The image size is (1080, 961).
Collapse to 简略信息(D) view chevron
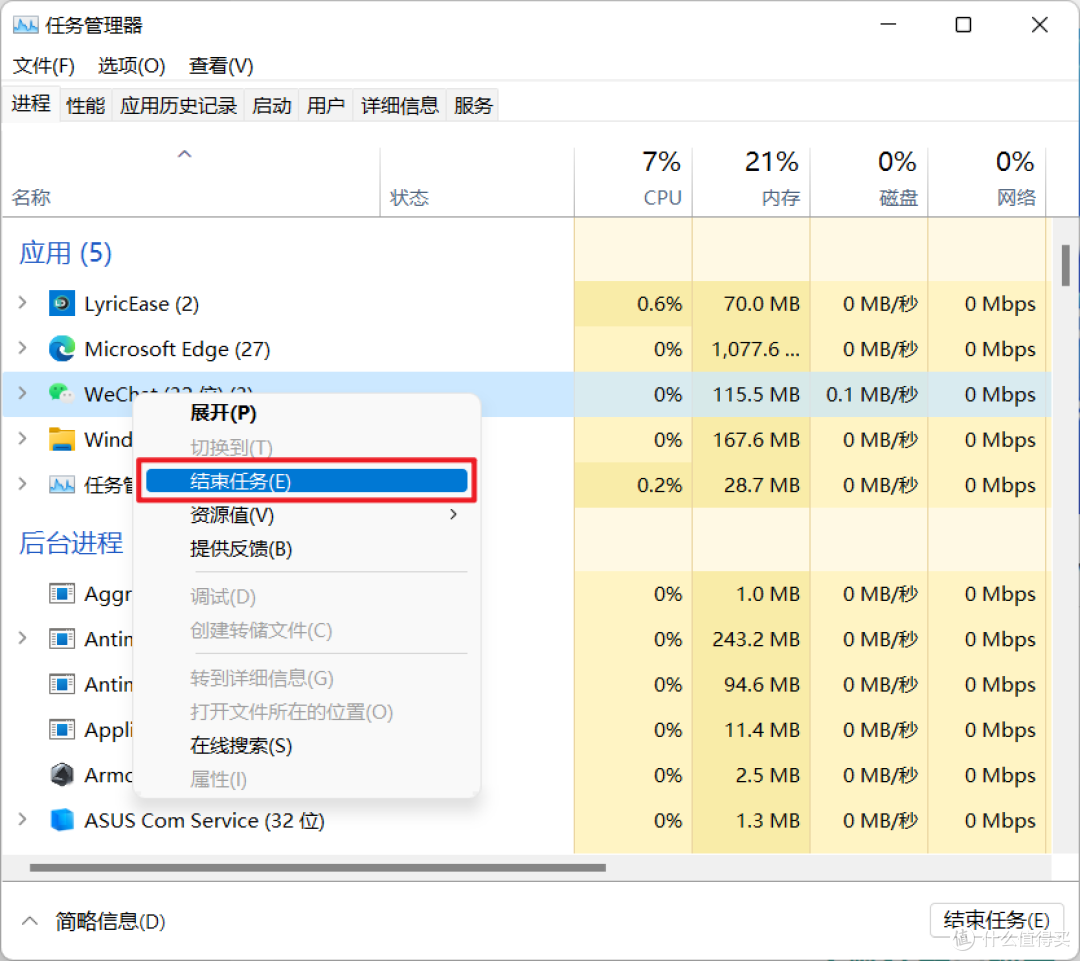[x=30, y=921]
